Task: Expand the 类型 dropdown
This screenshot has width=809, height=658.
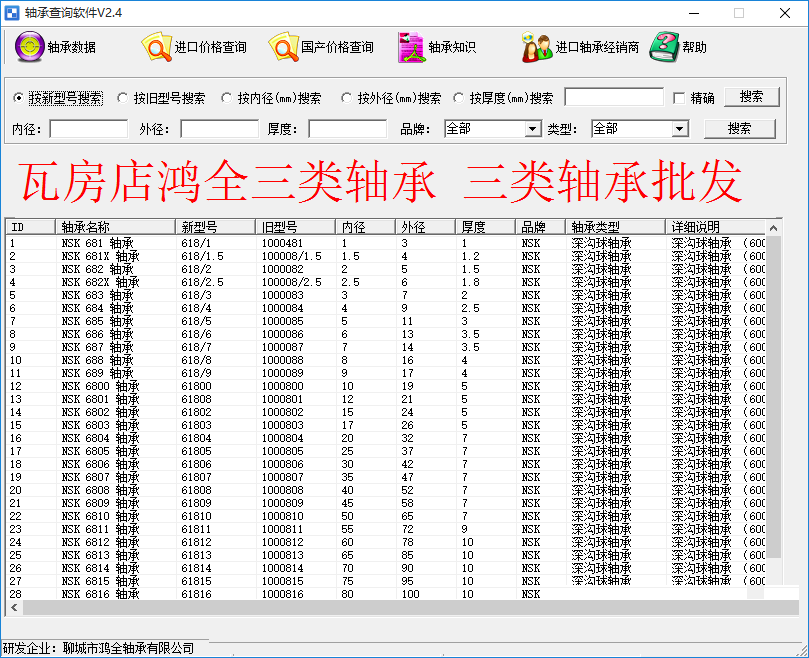Action: (680, 129)
